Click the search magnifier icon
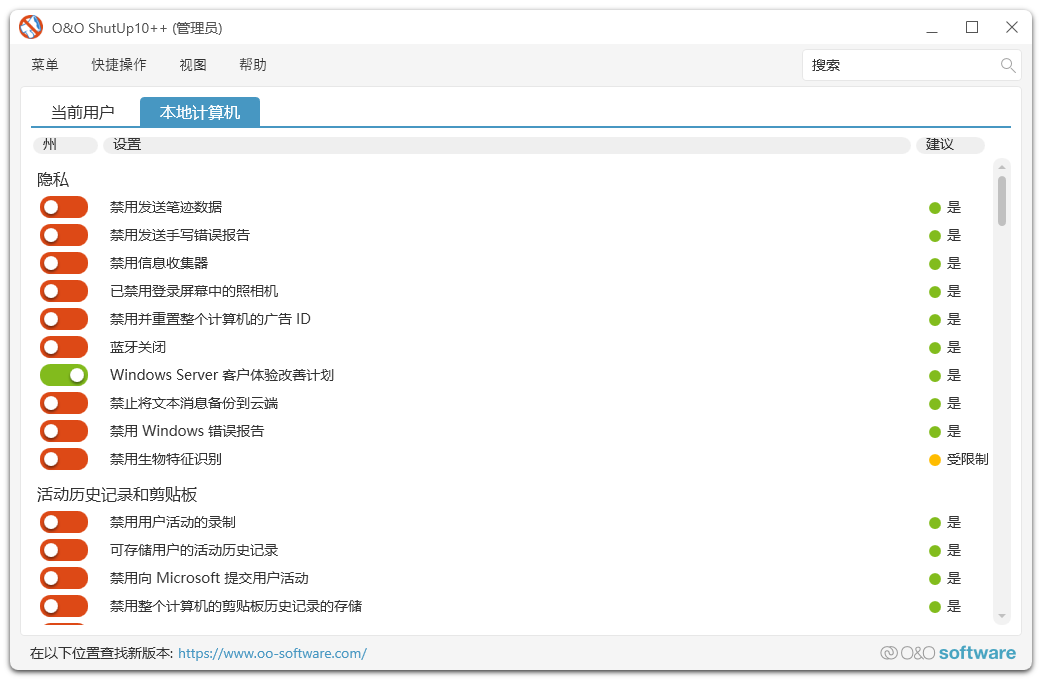This screenshot has width=1042, height=680. [1008, 66]
